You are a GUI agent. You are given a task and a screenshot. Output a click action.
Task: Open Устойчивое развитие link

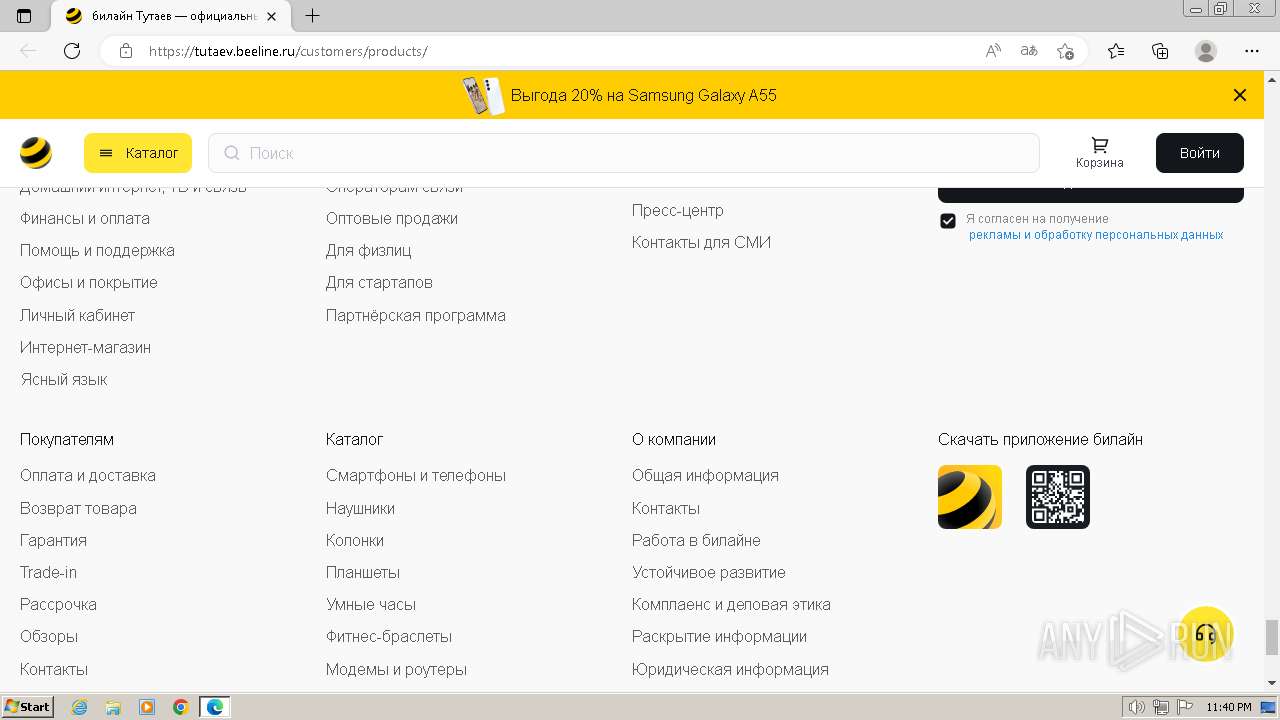click(709, 572)
